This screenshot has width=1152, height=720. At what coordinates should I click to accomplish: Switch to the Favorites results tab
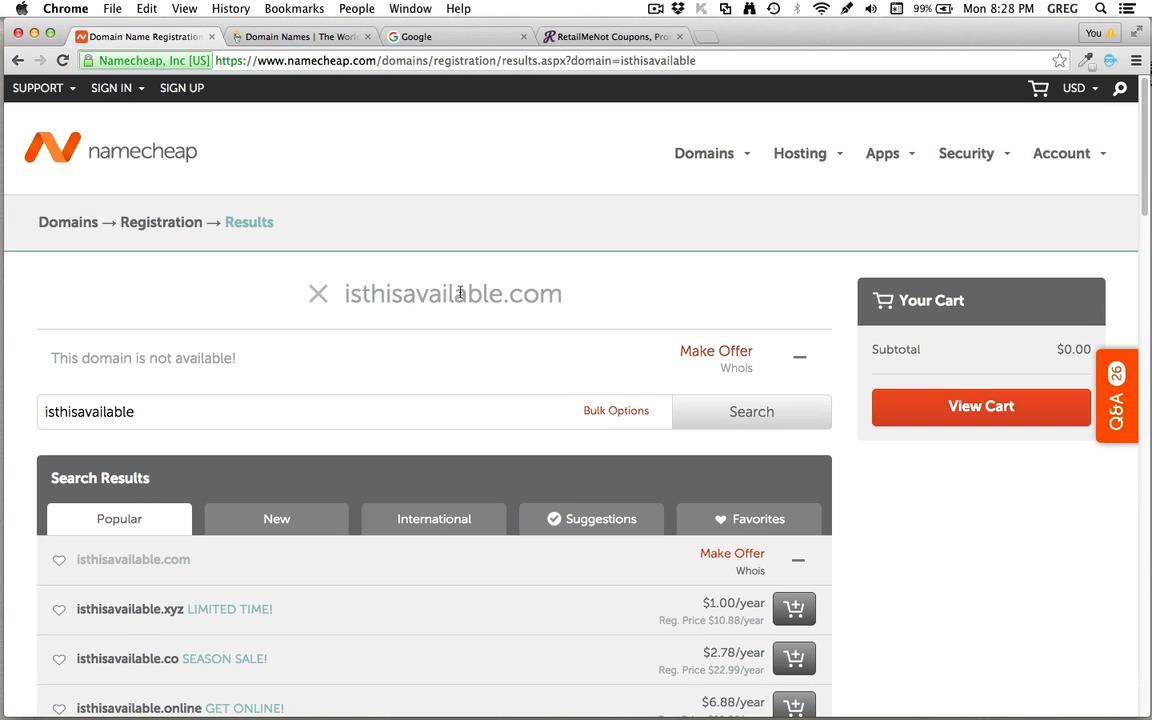[x=749, y=519]
